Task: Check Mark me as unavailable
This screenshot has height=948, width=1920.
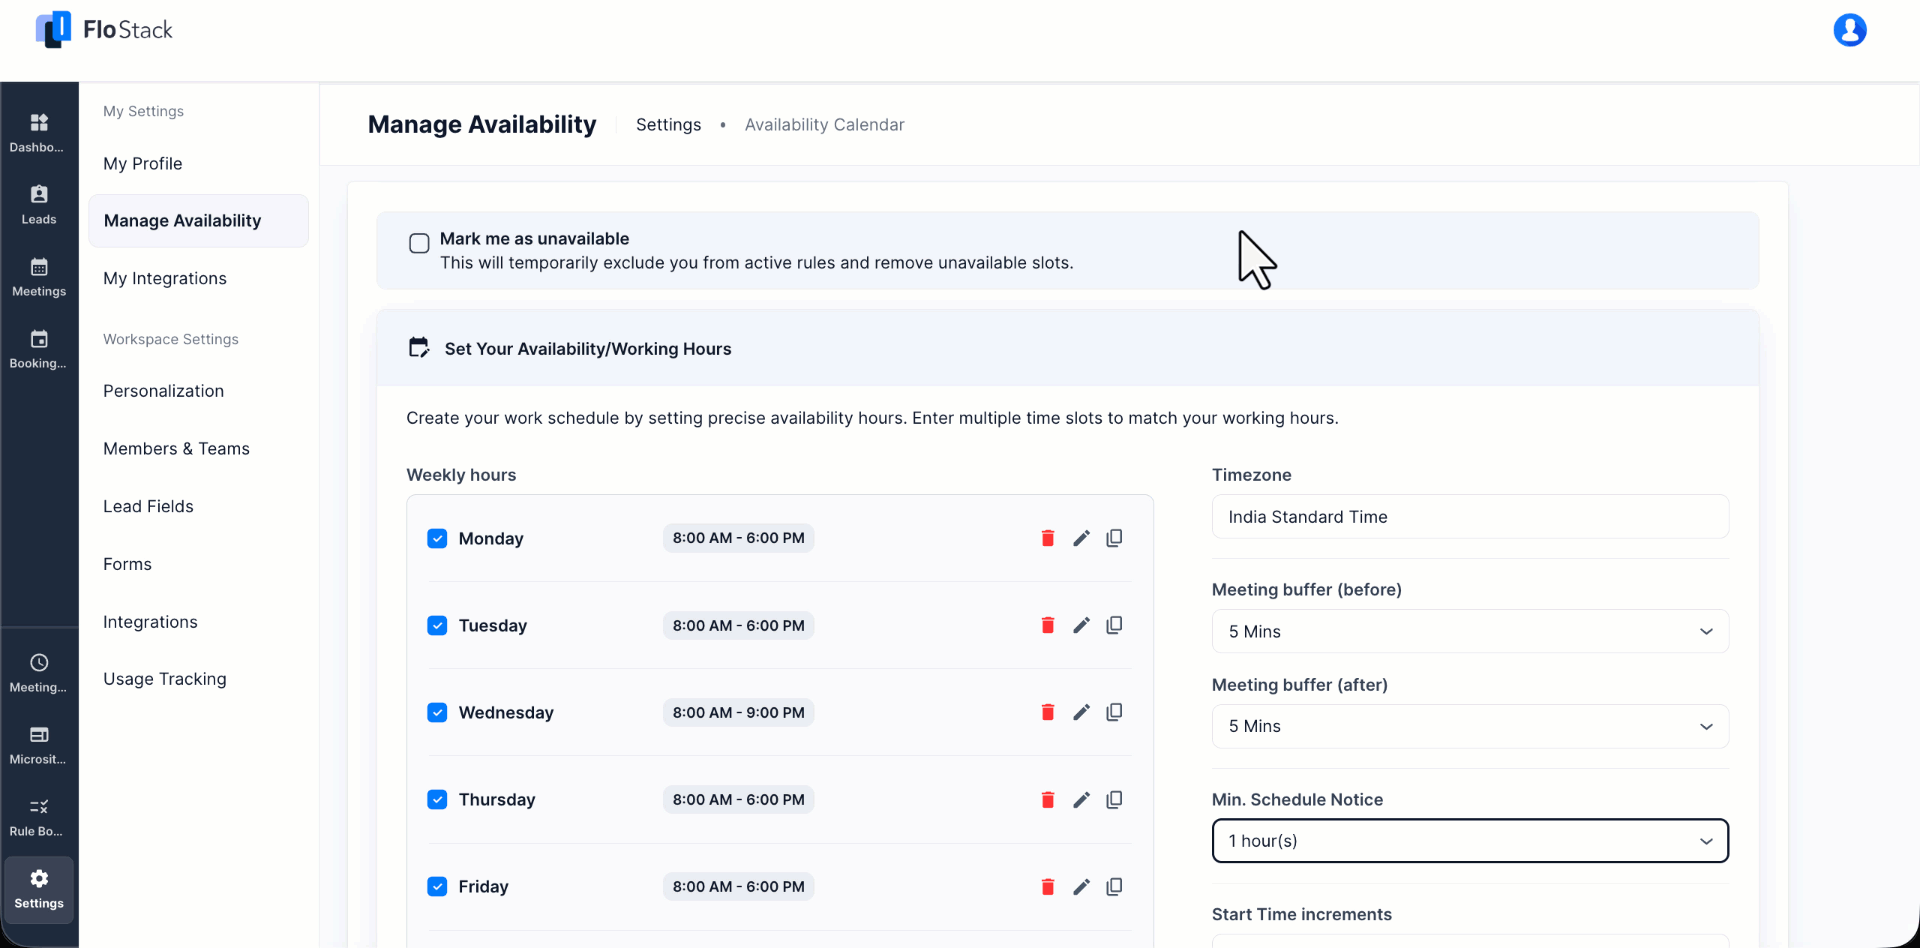Action: (x=419, y=243)
